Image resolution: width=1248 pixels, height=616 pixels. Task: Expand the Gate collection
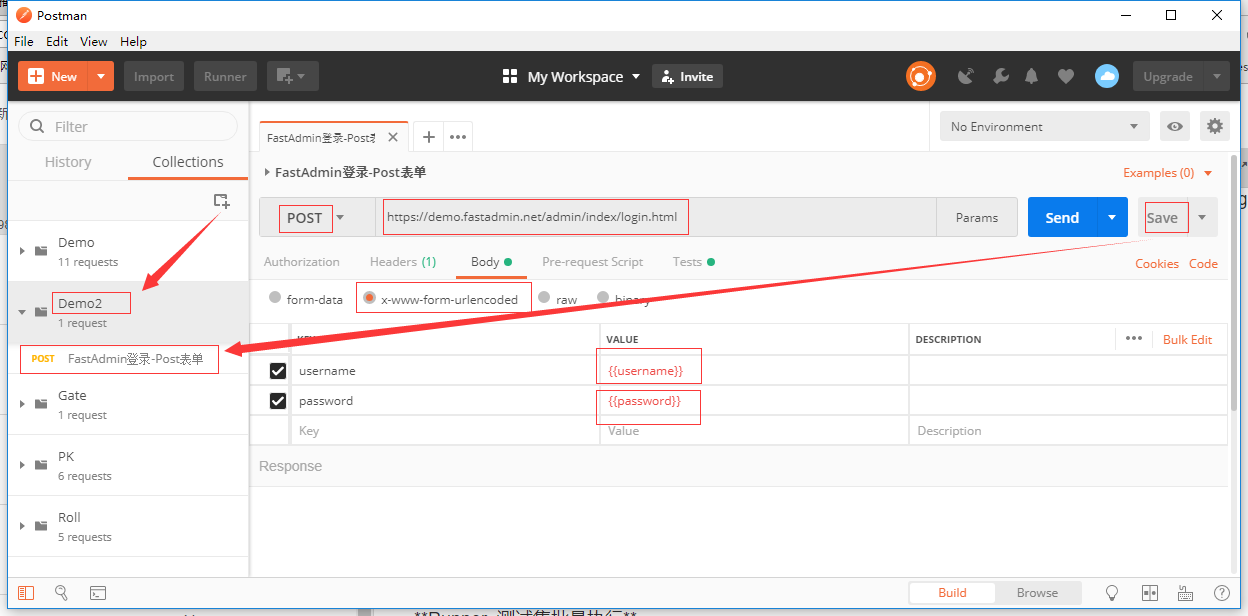click(22, 404)
